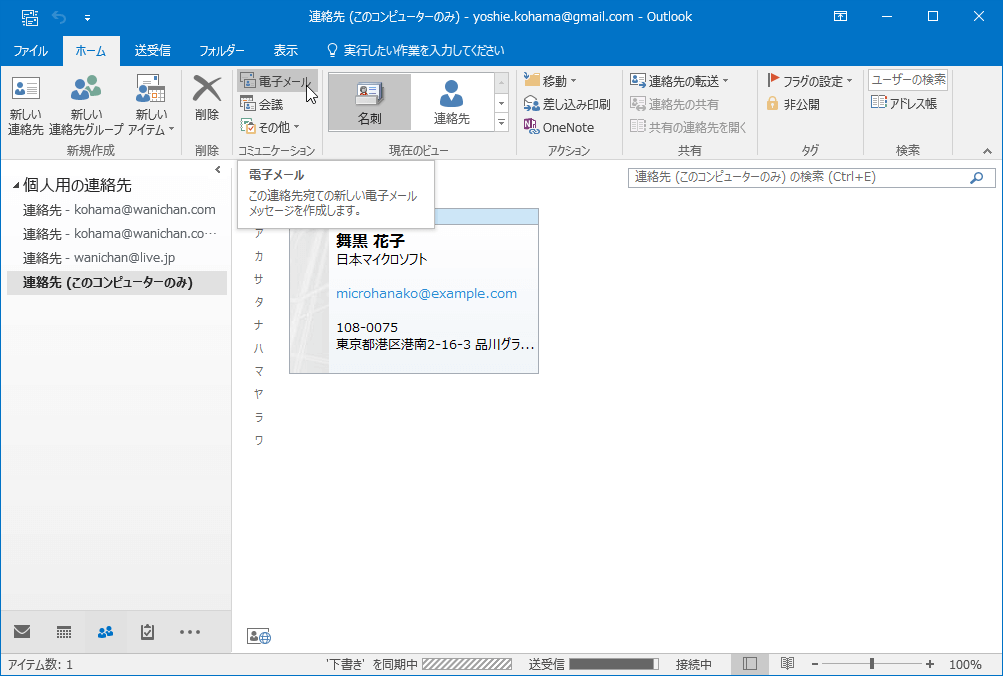Screen dimensions: 1003x676
Task: Click inside the contacts search box
Action: pos(790,176)
